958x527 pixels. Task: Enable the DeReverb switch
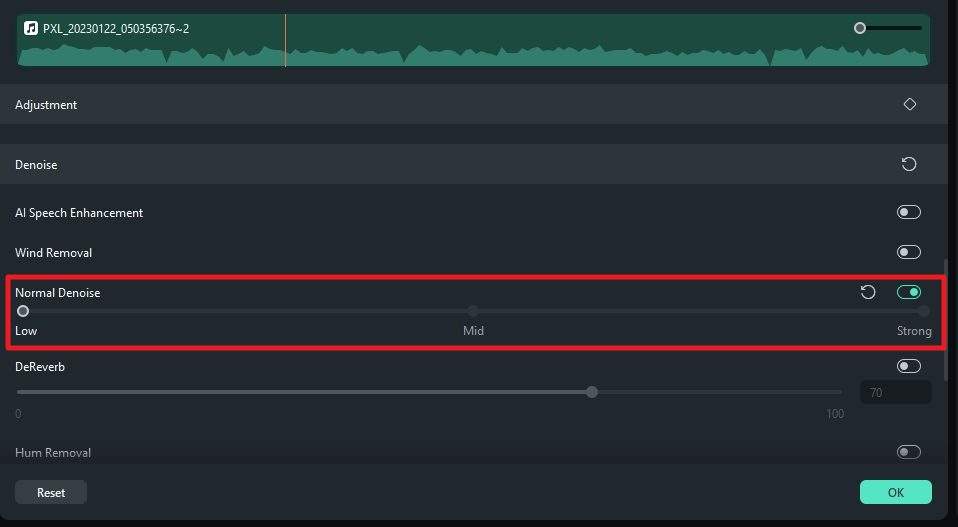point(909,366)
